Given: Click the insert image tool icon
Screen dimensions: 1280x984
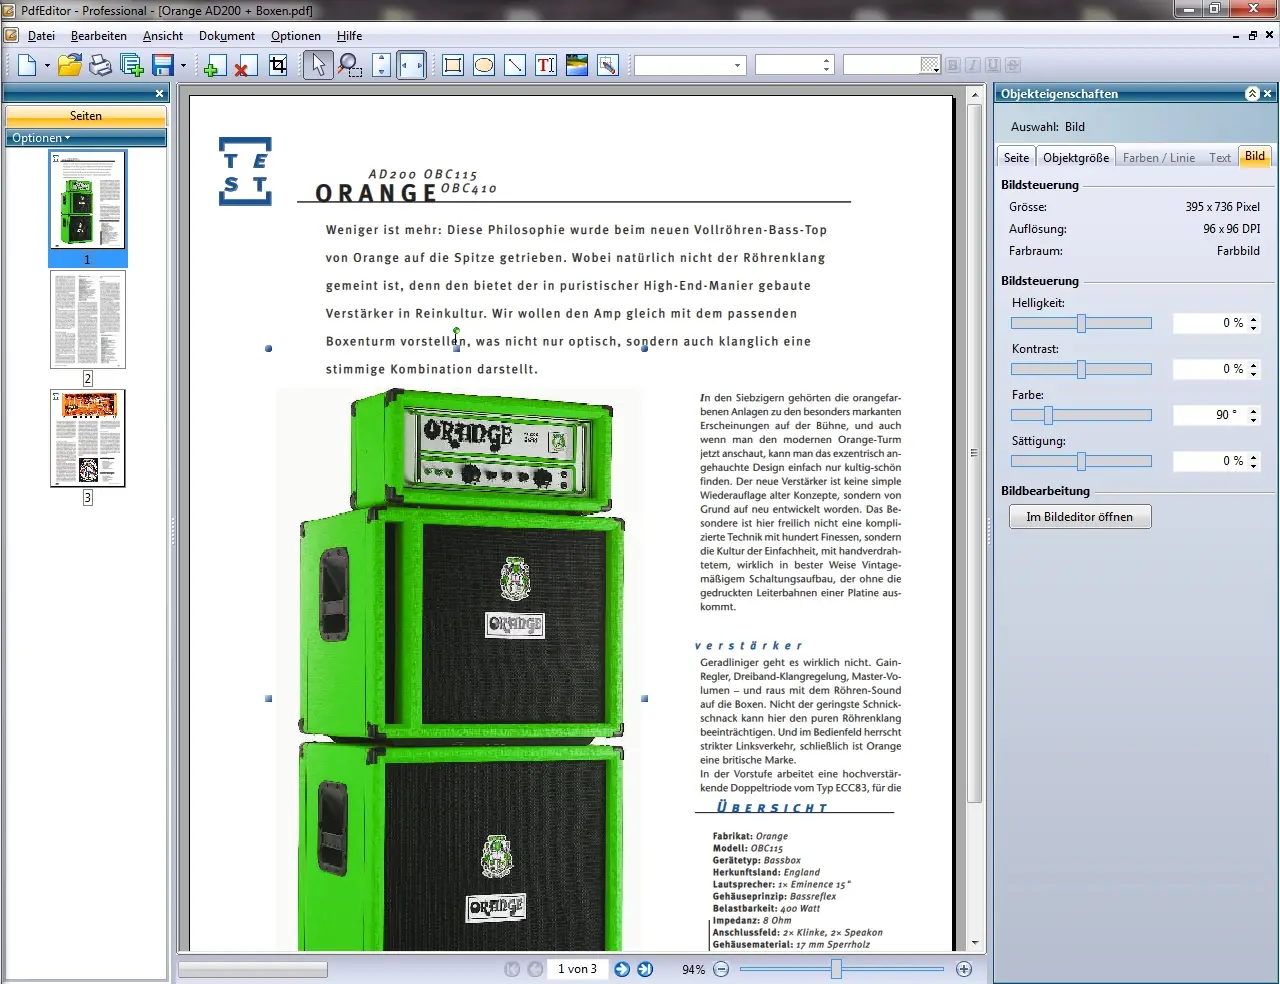Looking at the screenshot, I should [577, 66].
